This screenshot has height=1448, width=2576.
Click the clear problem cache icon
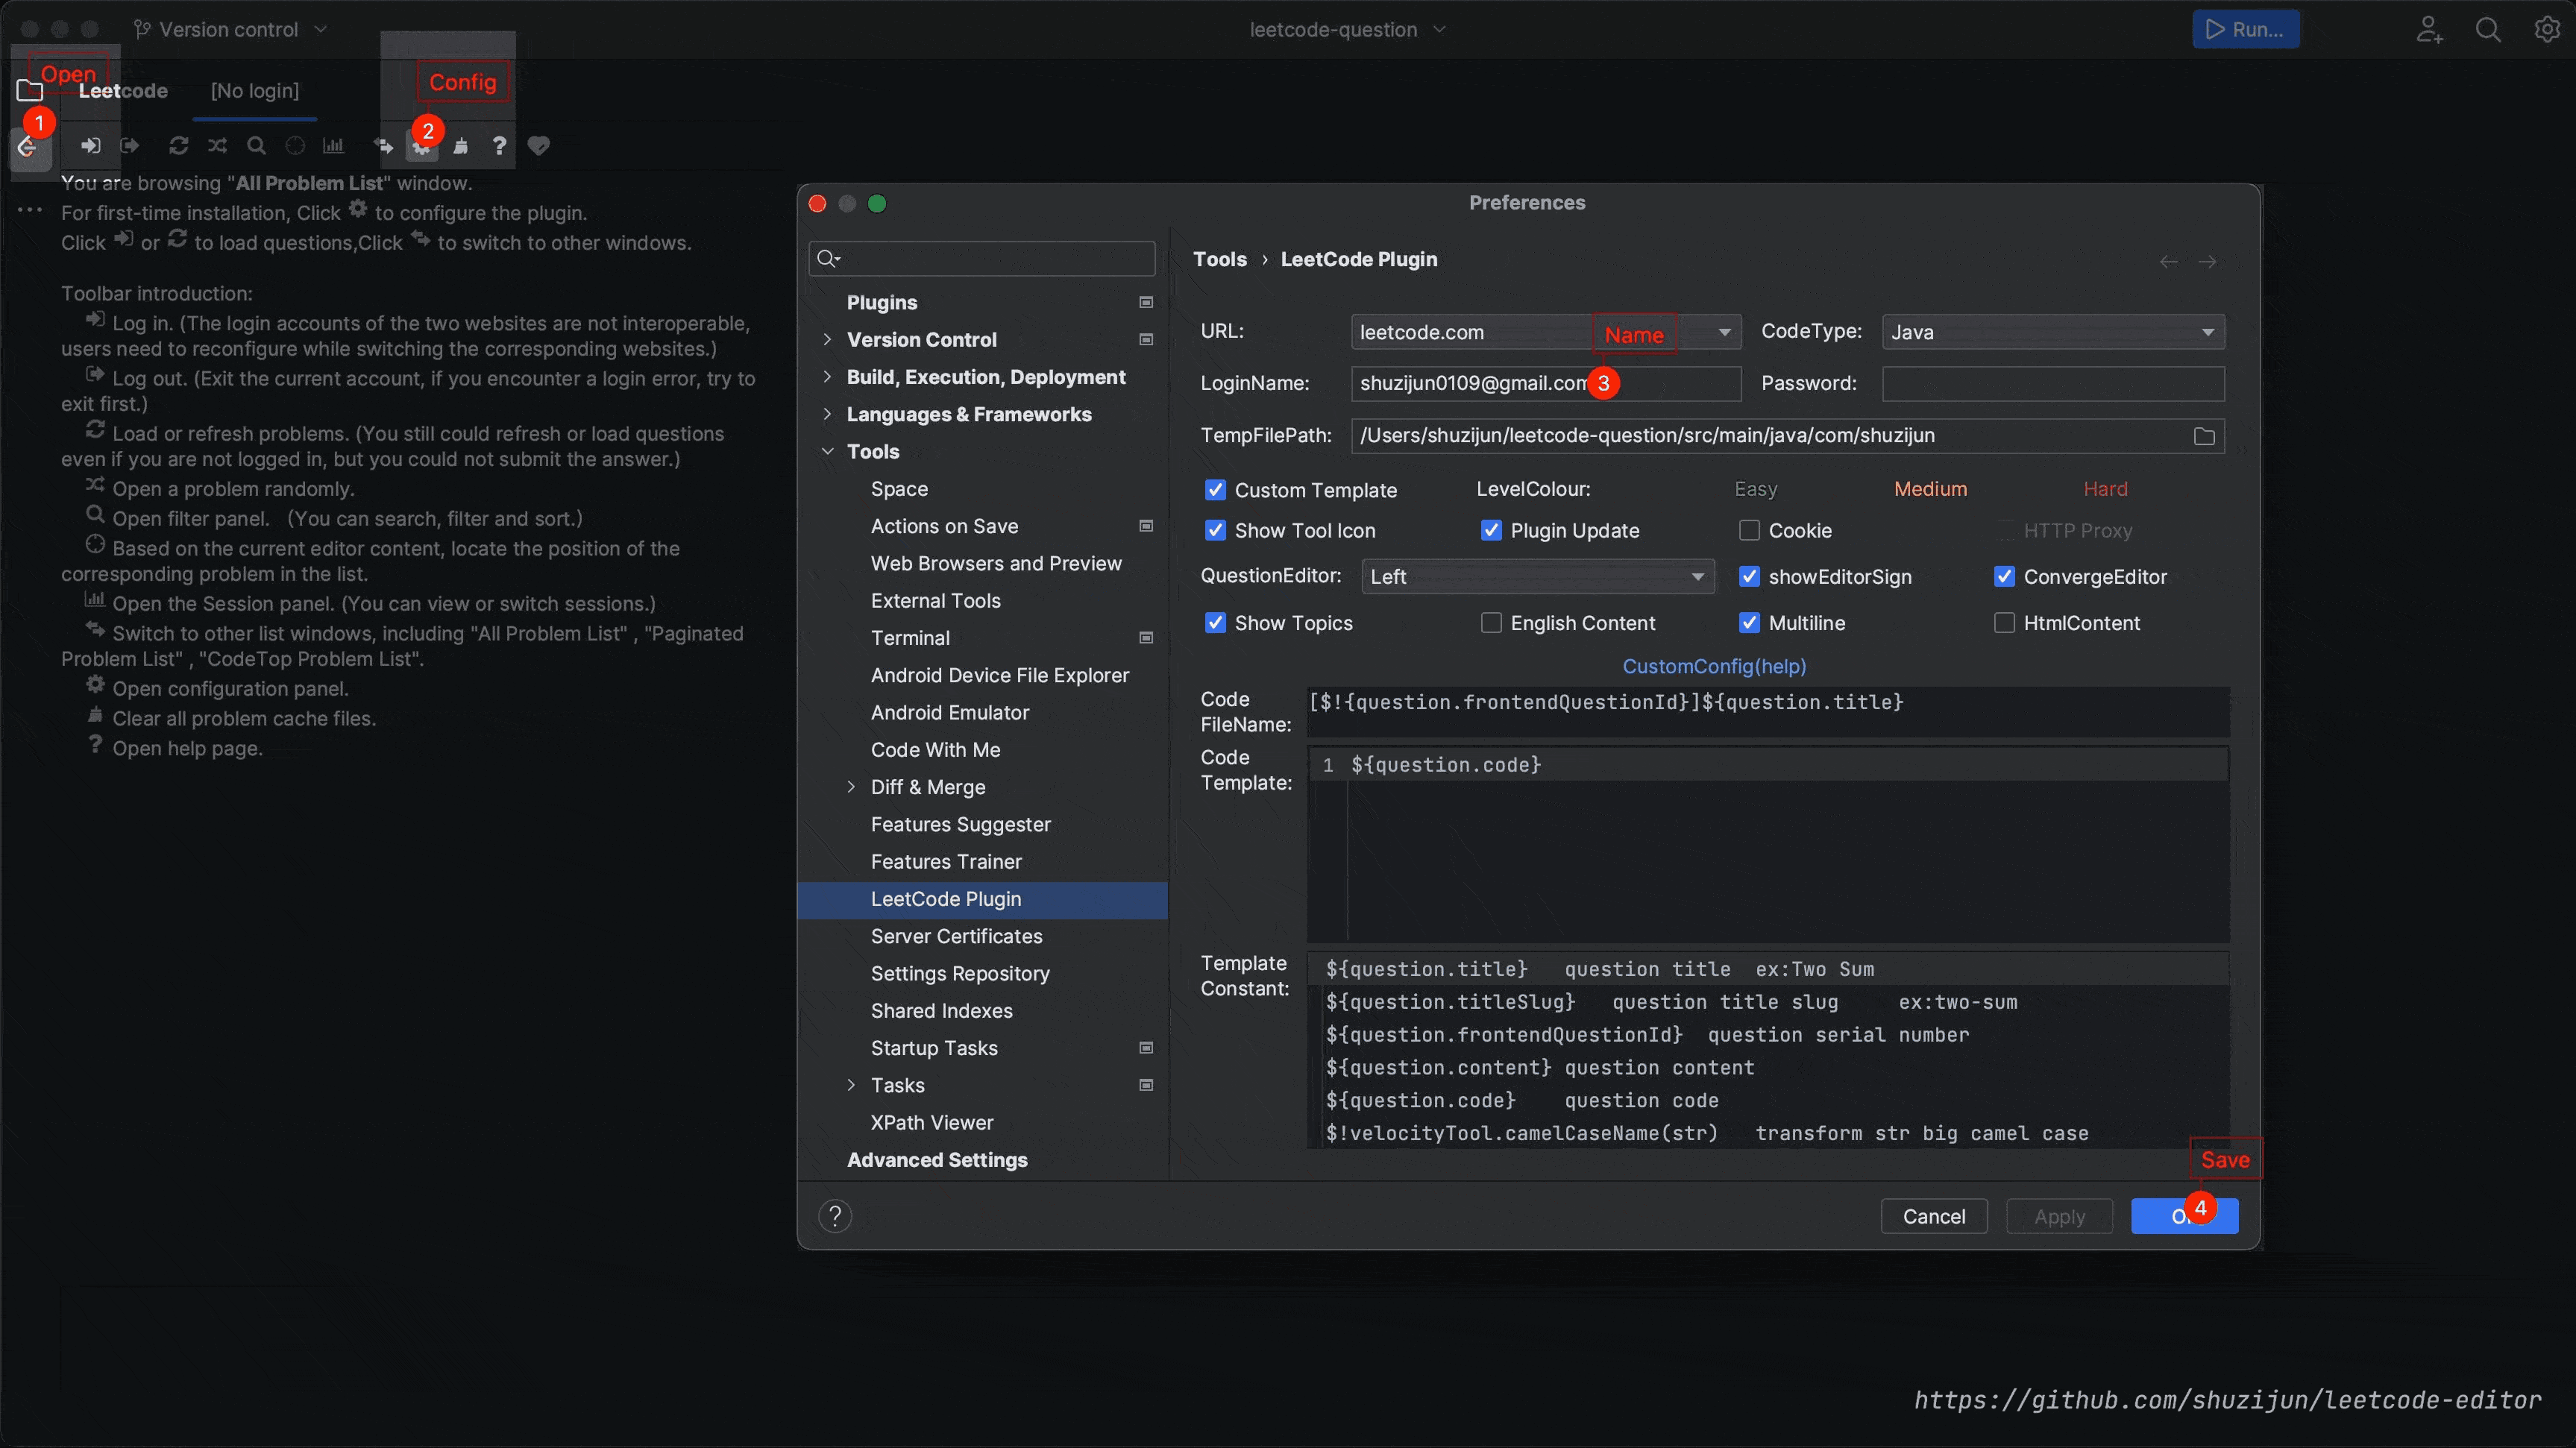[x=460, y=145]
